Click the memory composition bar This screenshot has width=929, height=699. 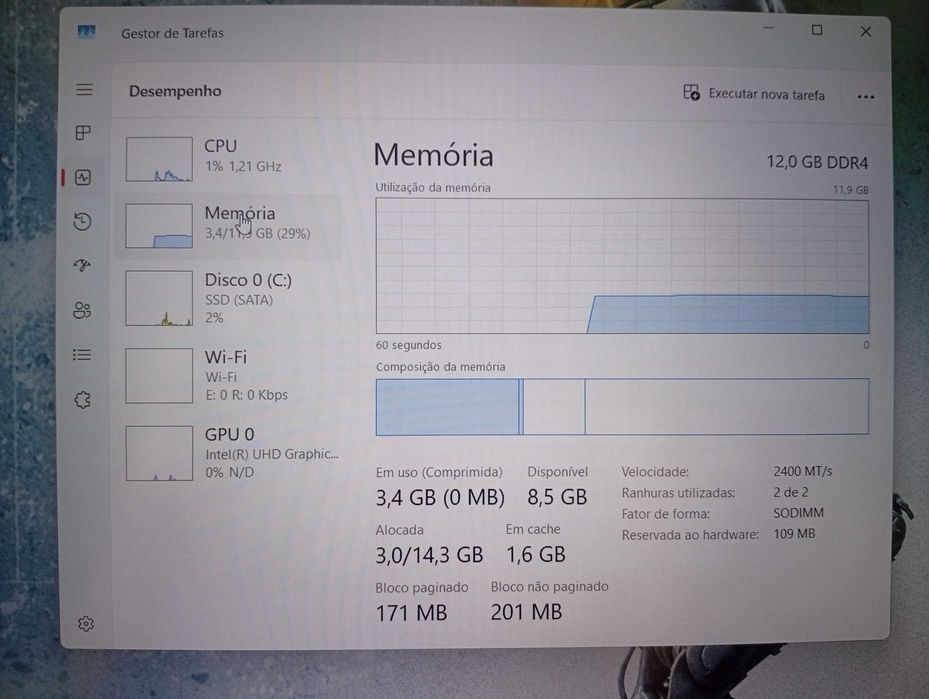[622, 407]
